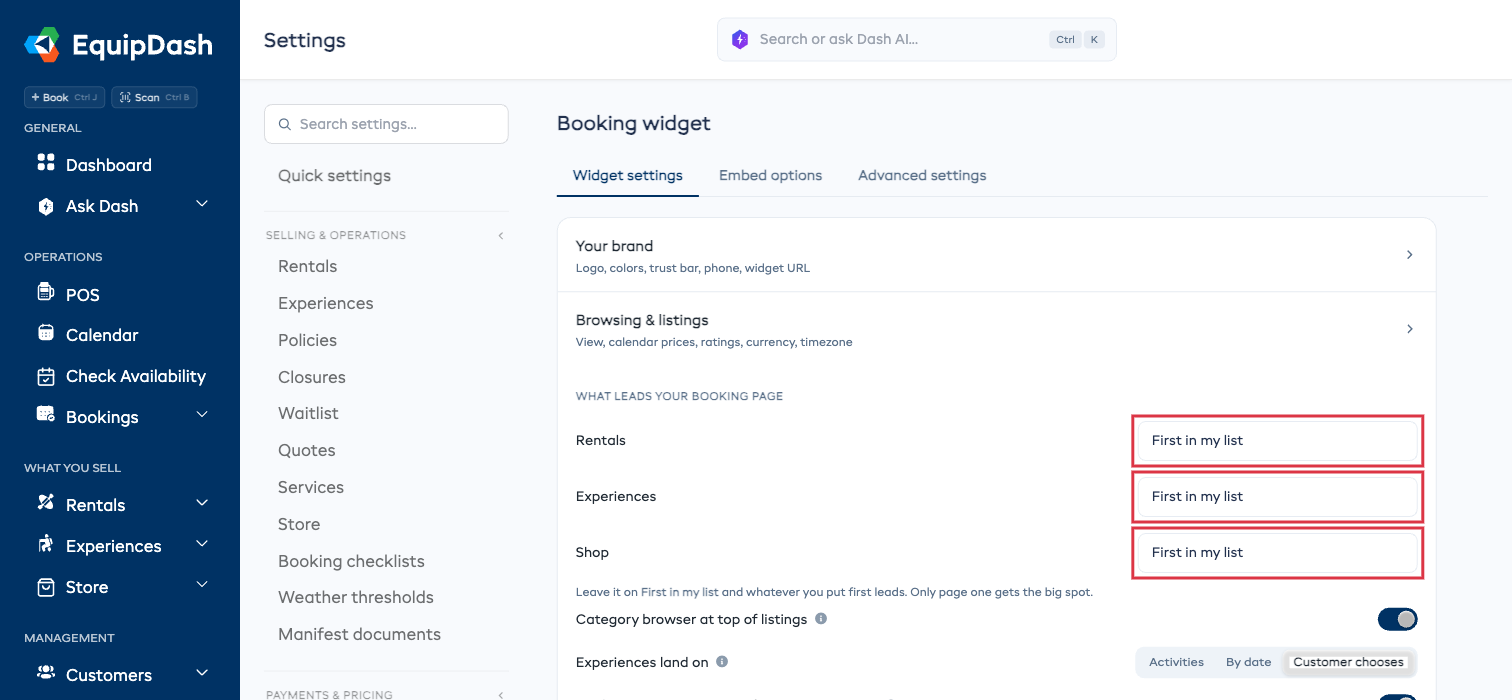Open Rentals in Selling & Operations settings
Viewport: 1512px width, 700px height.
click(307, 266)
